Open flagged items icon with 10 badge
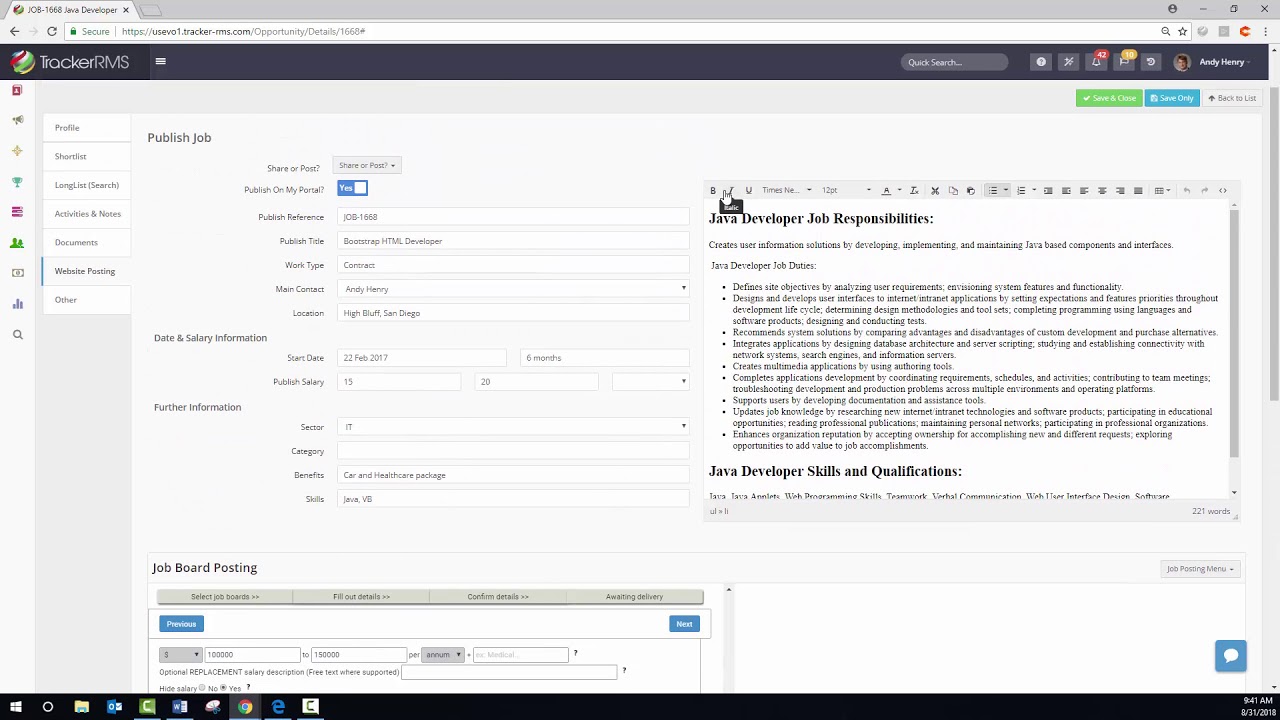Viewport: 1280px width, 720px height. pos(1125,61)
